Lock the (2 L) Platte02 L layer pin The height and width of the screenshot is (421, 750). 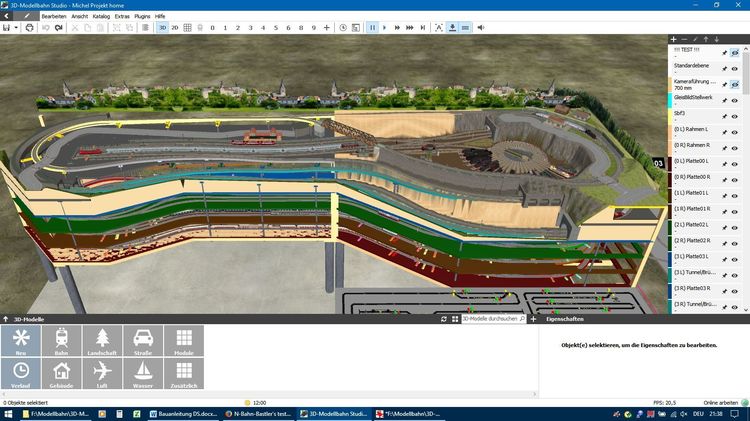point(725,228)
